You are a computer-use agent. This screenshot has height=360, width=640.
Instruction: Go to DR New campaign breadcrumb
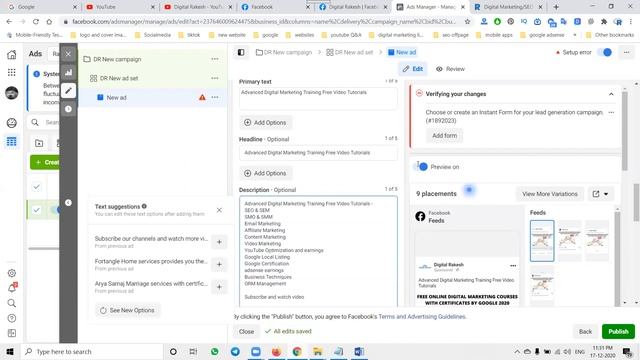tap(284, 52)
